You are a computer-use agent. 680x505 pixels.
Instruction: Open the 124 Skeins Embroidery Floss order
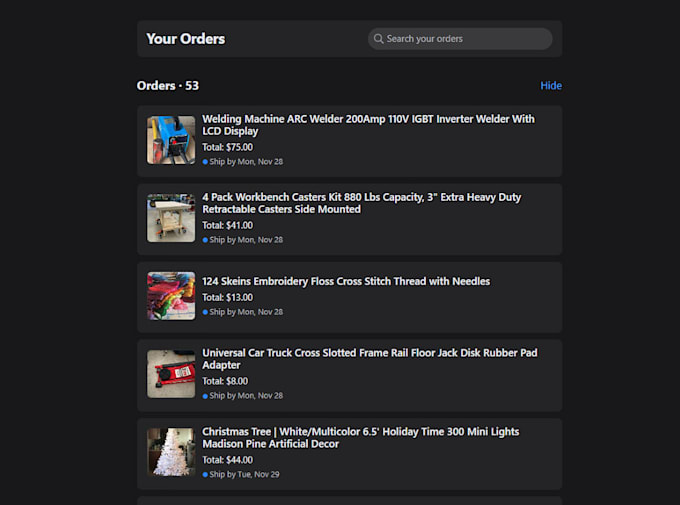click(346, 282)
